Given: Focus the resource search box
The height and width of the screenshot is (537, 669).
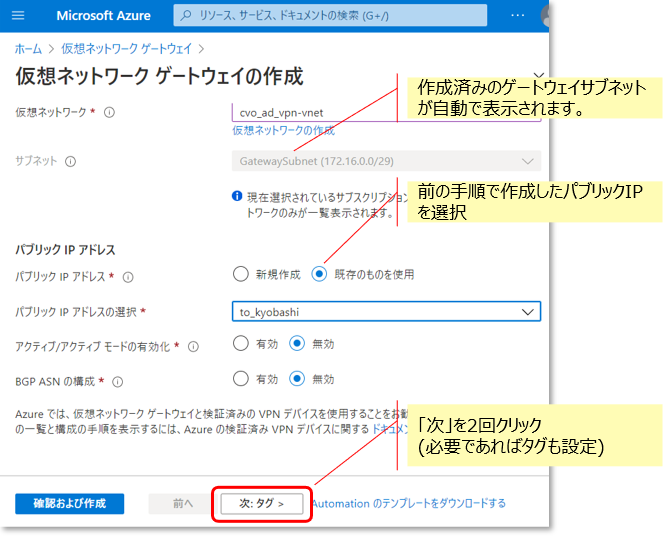Looking at the screenshot, I should click(330, 16).
